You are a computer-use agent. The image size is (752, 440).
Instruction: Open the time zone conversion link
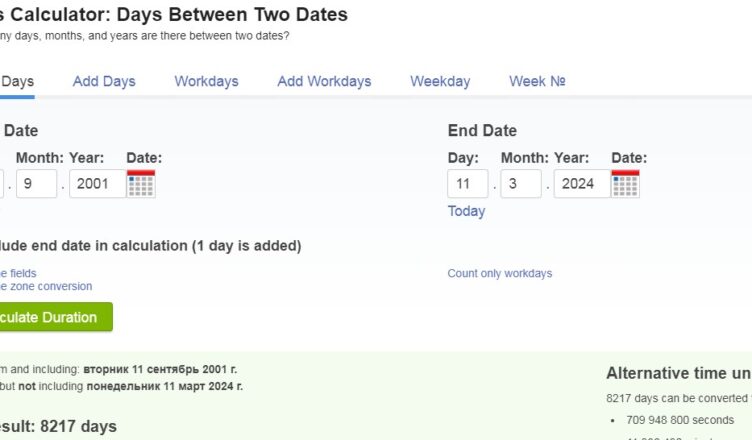(46, 286)
